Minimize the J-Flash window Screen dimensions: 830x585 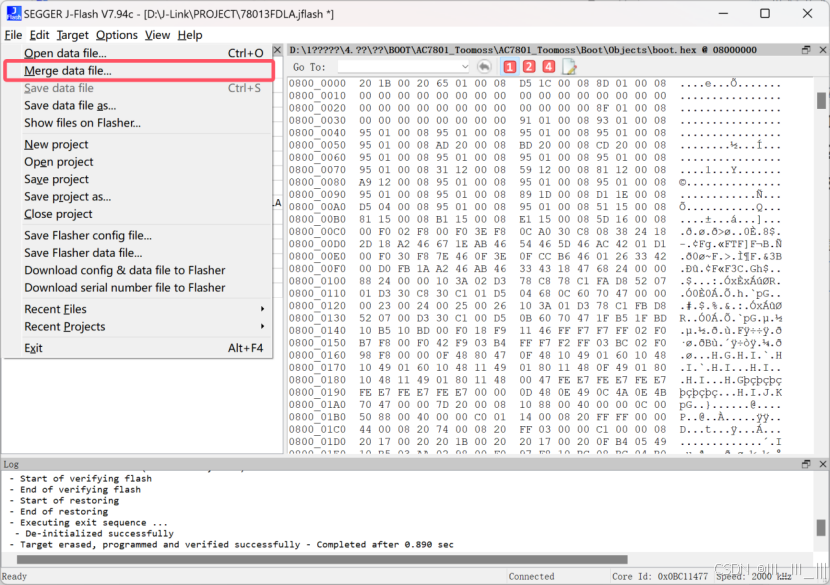[724, 13]
